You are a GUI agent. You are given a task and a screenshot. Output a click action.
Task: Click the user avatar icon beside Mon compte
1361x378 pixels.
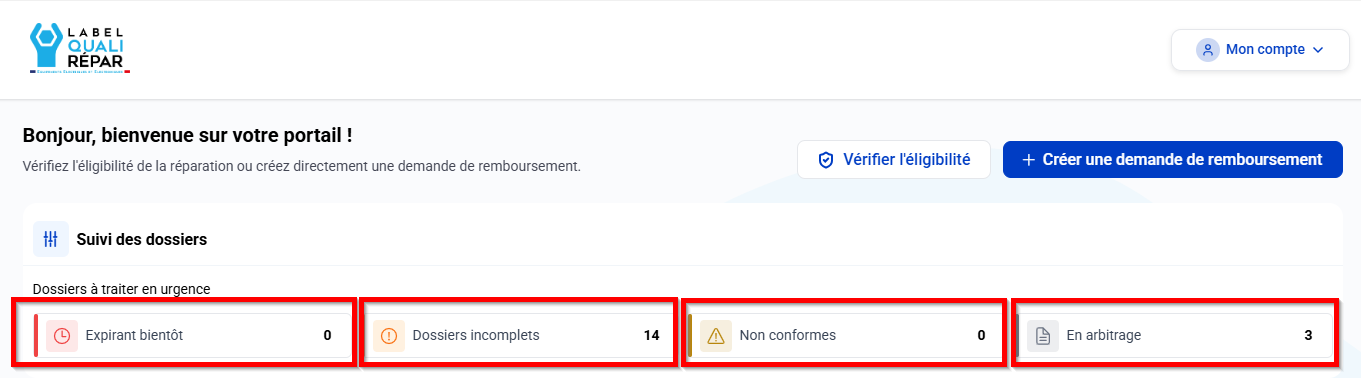(x=1208, y=49)
